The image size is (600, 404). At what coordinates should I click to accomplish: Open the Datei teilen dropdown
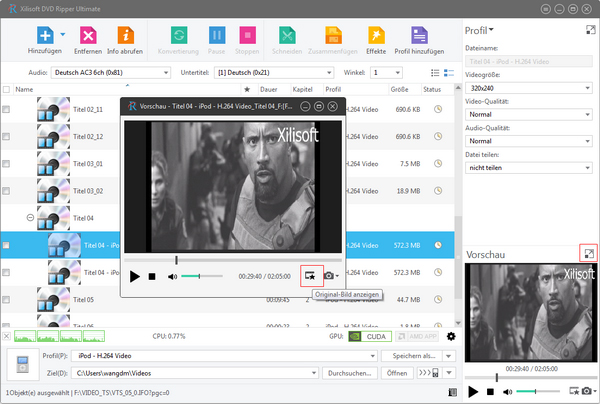pyautogui.click(x=529, y=168)
